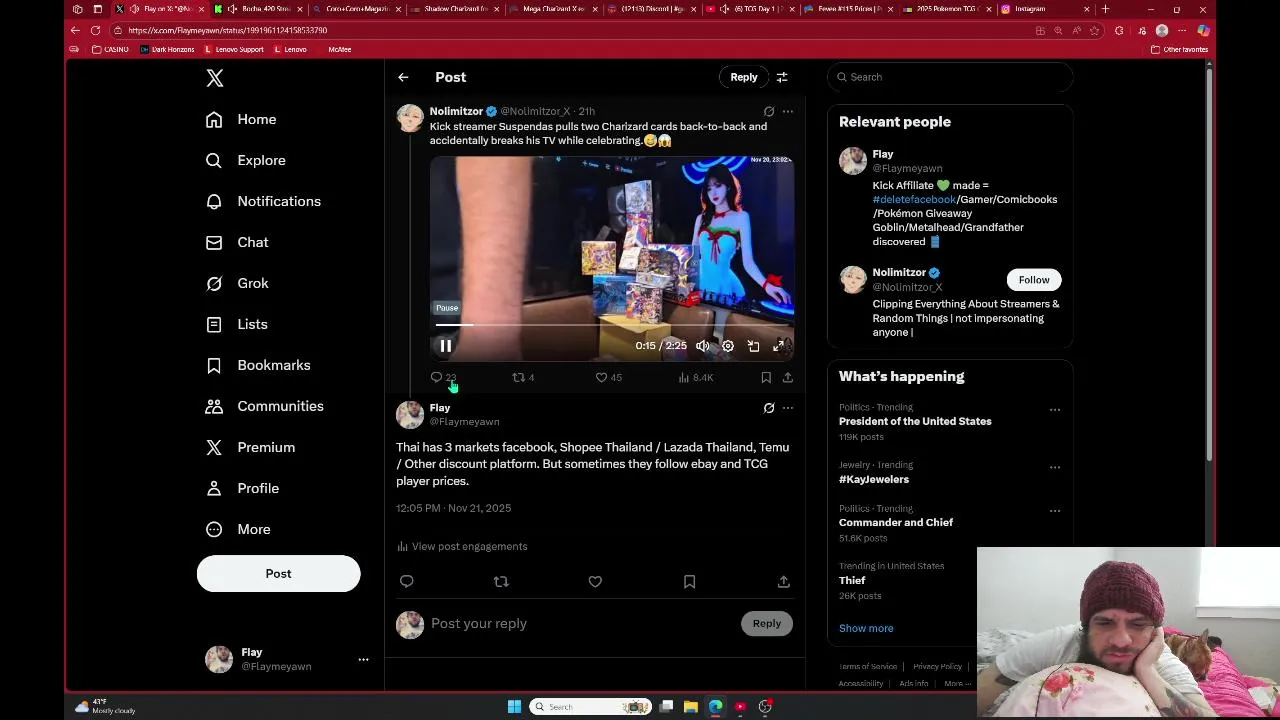Viewport: 1280px width, 720px height.
Task: Share the Nolimitzor post
Action: pyautogui.click(x=788, y=377)
